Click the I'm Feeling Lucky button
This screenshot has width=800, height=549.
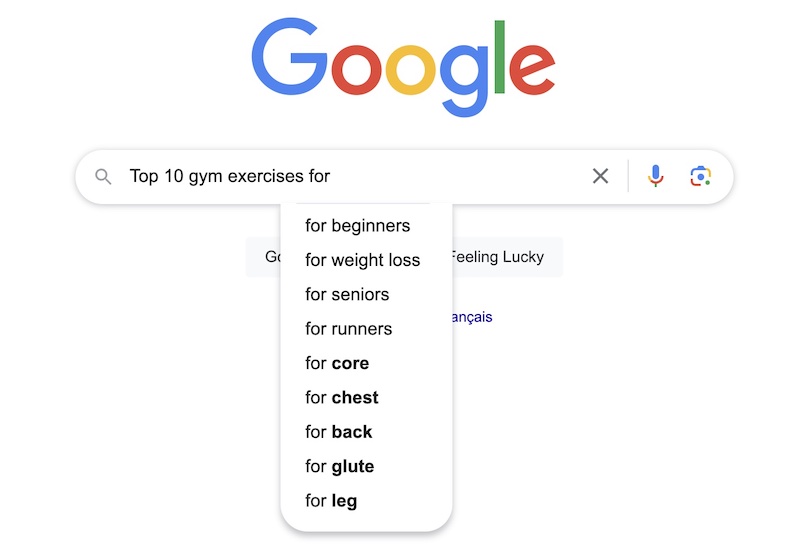coord(507,257)
